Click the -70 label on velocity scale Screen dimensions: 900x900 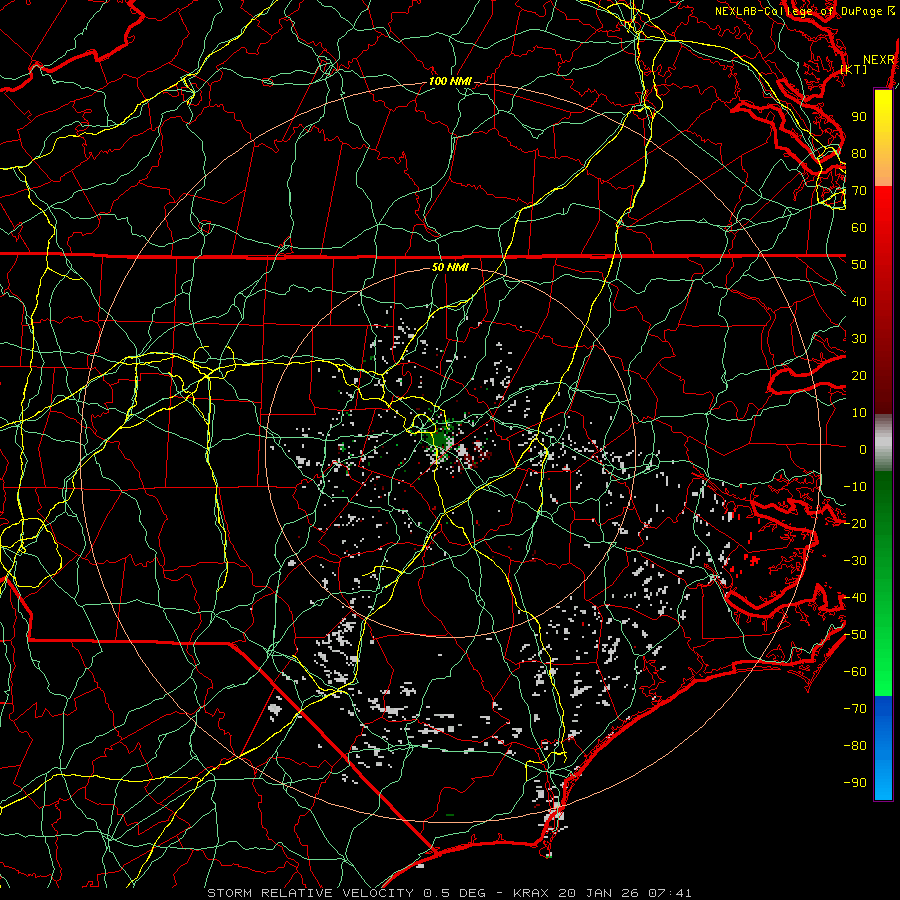(x=855, y=709)
